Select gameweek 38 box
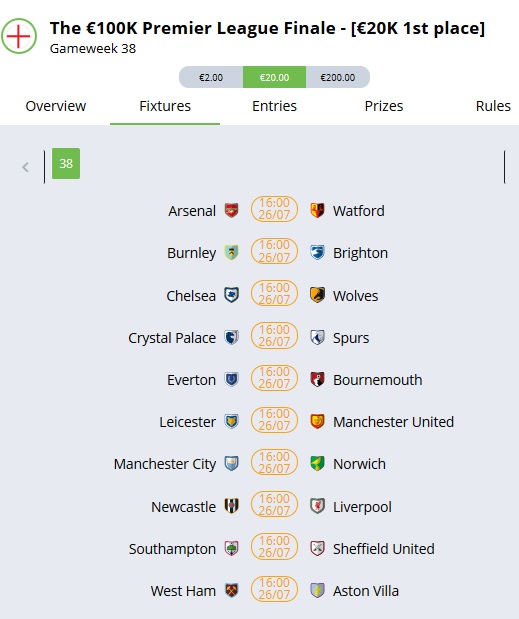This screenshot has height=619, width=519. 66,163
